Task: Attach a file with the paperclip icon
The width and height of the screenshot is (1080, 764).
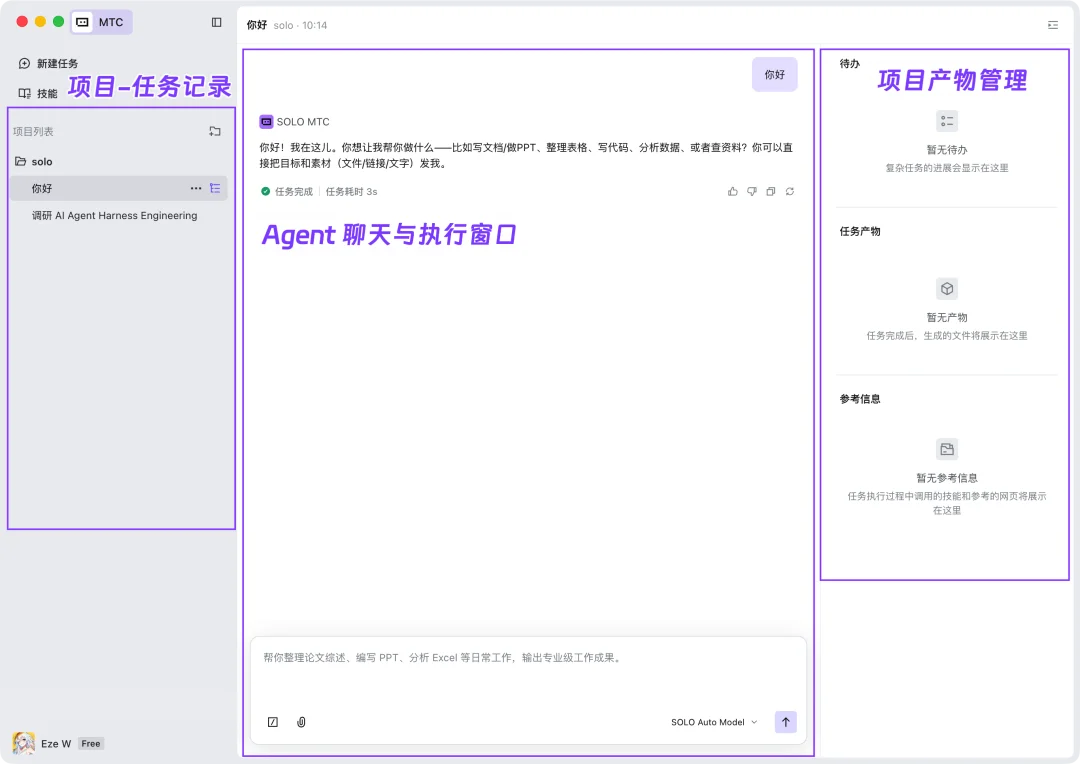Action: coord(301,722)
